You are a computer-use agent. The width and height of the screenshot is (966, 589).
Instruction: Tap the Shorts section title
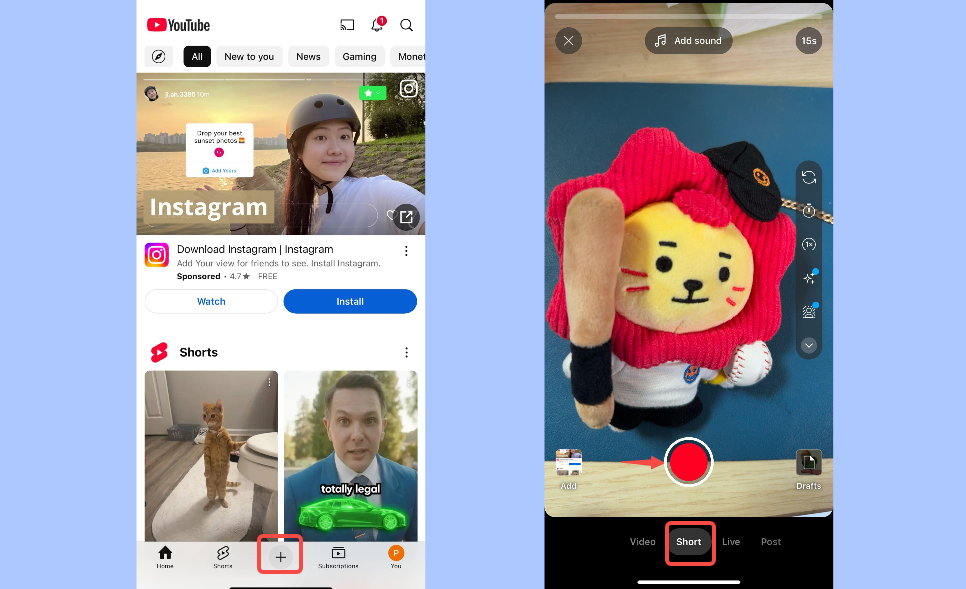click(198, 352)
